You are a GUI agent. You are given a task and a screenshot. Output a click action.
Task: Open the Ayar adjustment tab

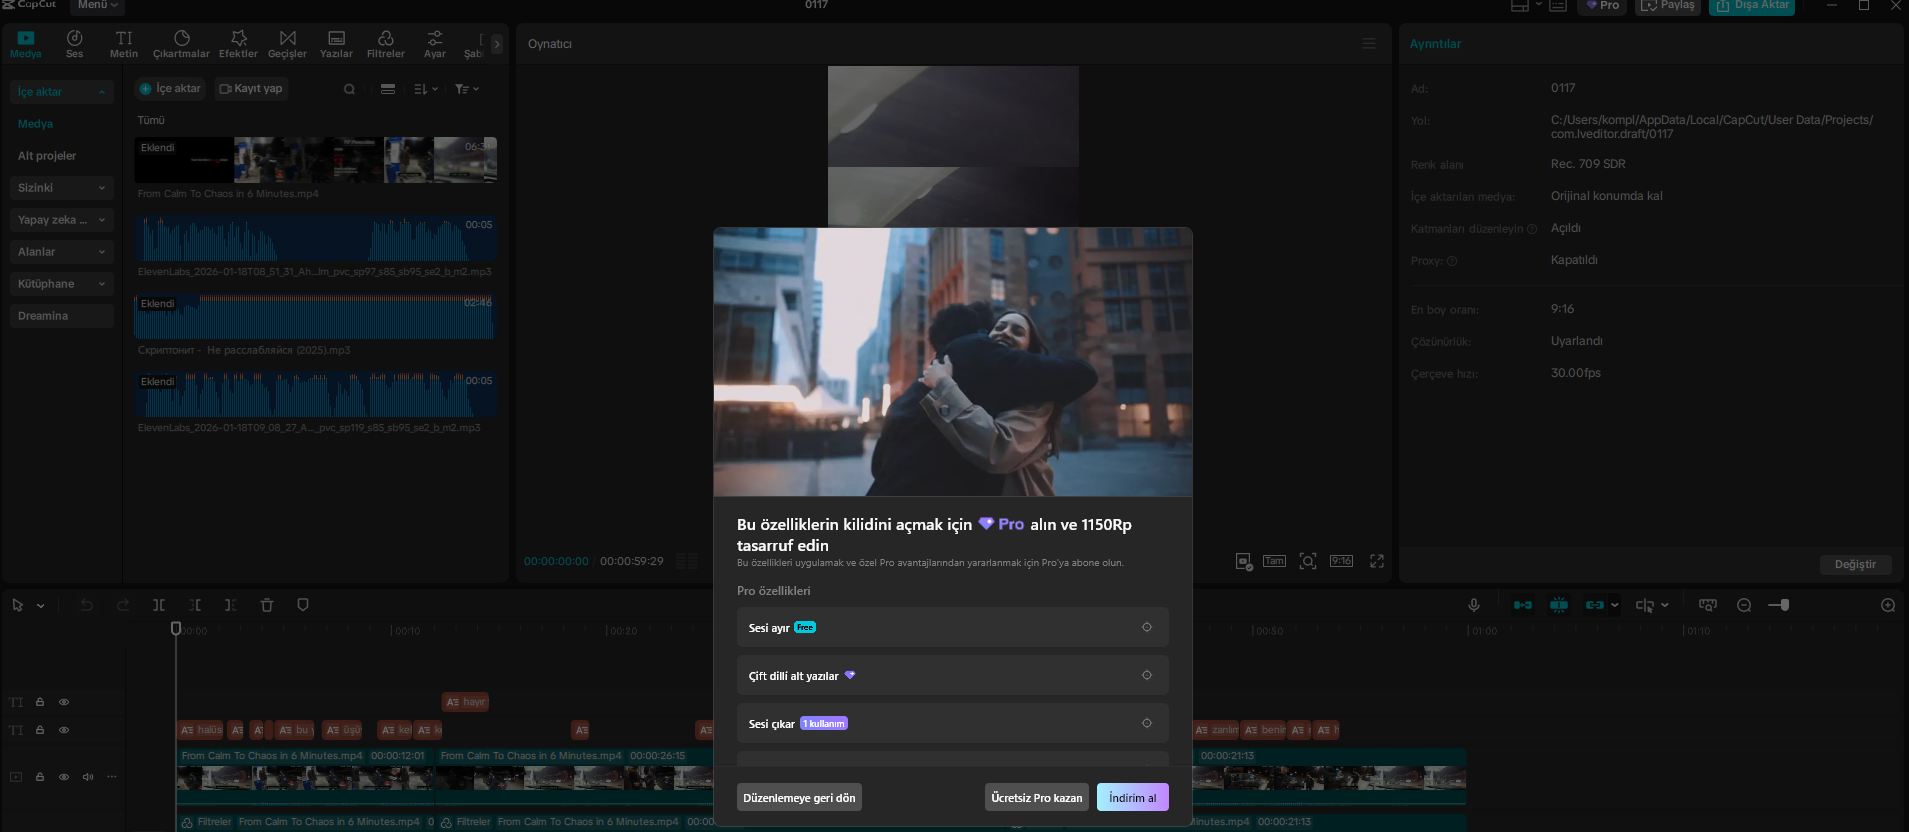point(434,44)
